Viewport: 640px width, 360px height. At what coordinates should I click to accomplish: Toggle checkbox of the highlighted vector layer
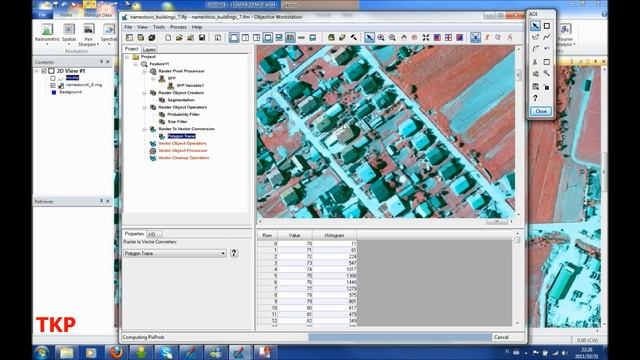pos(53,78)
